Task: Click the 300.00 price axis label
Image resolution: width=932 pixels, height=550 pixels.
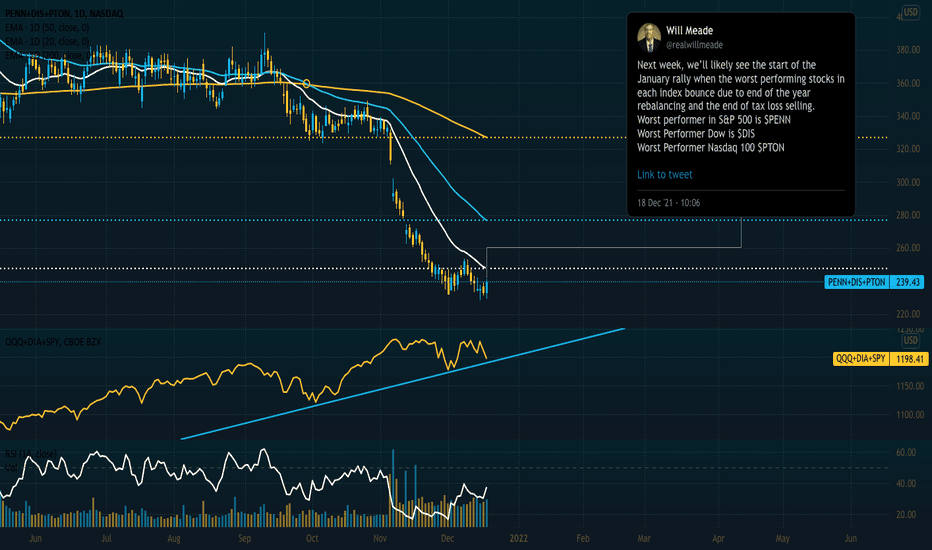Action: pyautogui.click(x=908, y=182)
